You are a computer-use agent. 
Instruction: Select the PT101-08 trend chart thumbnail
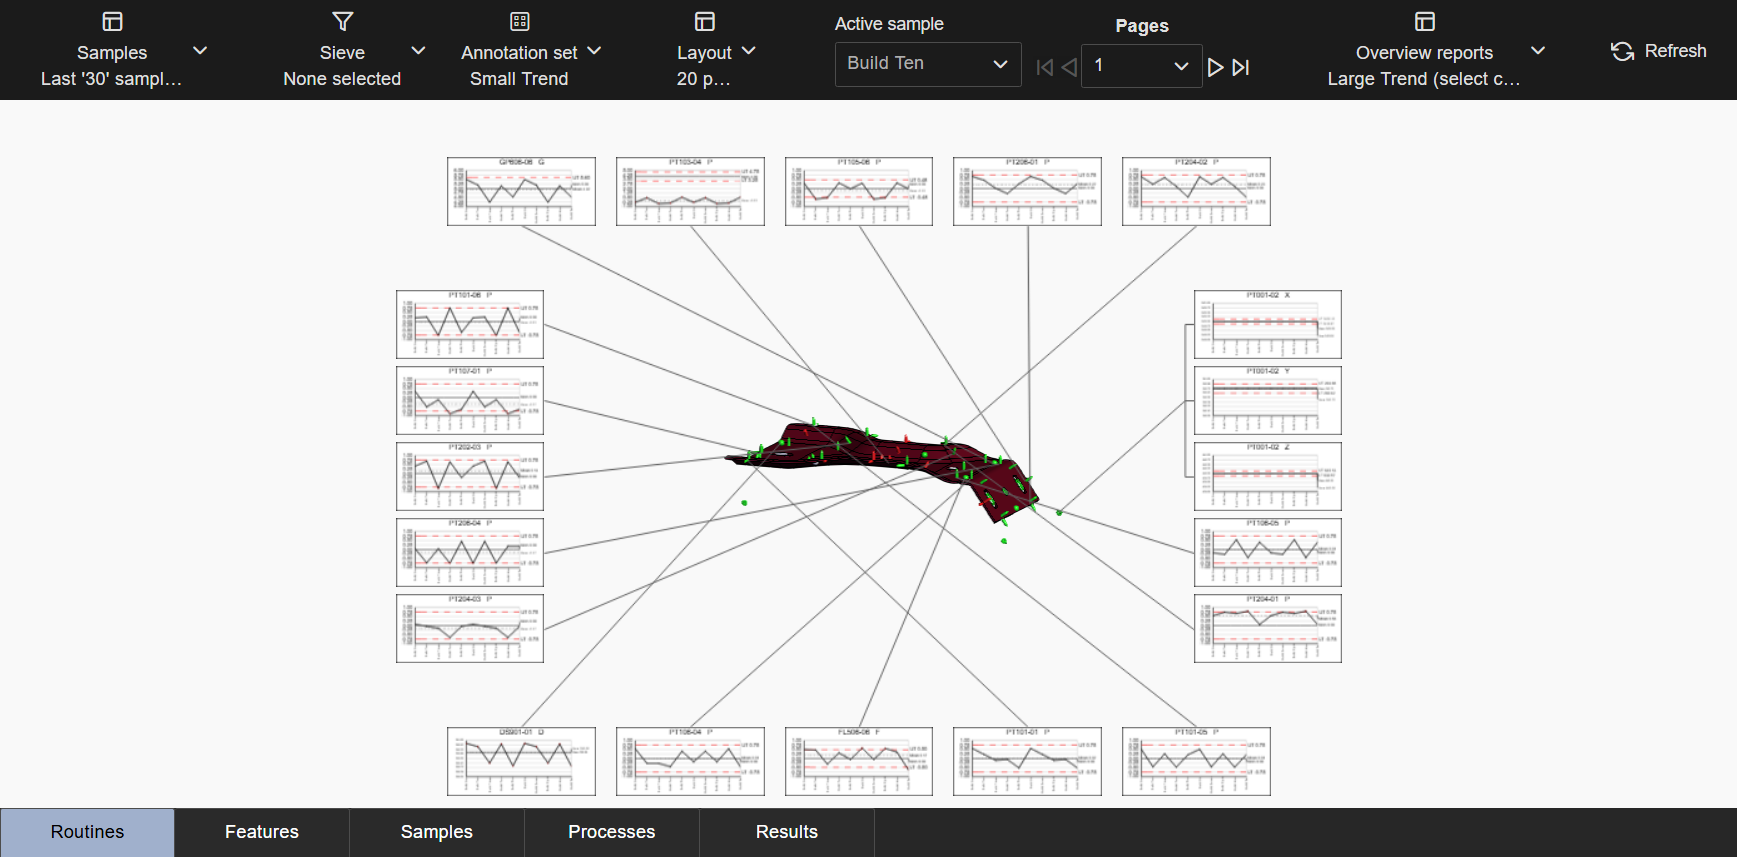click(x=469, y=324)
